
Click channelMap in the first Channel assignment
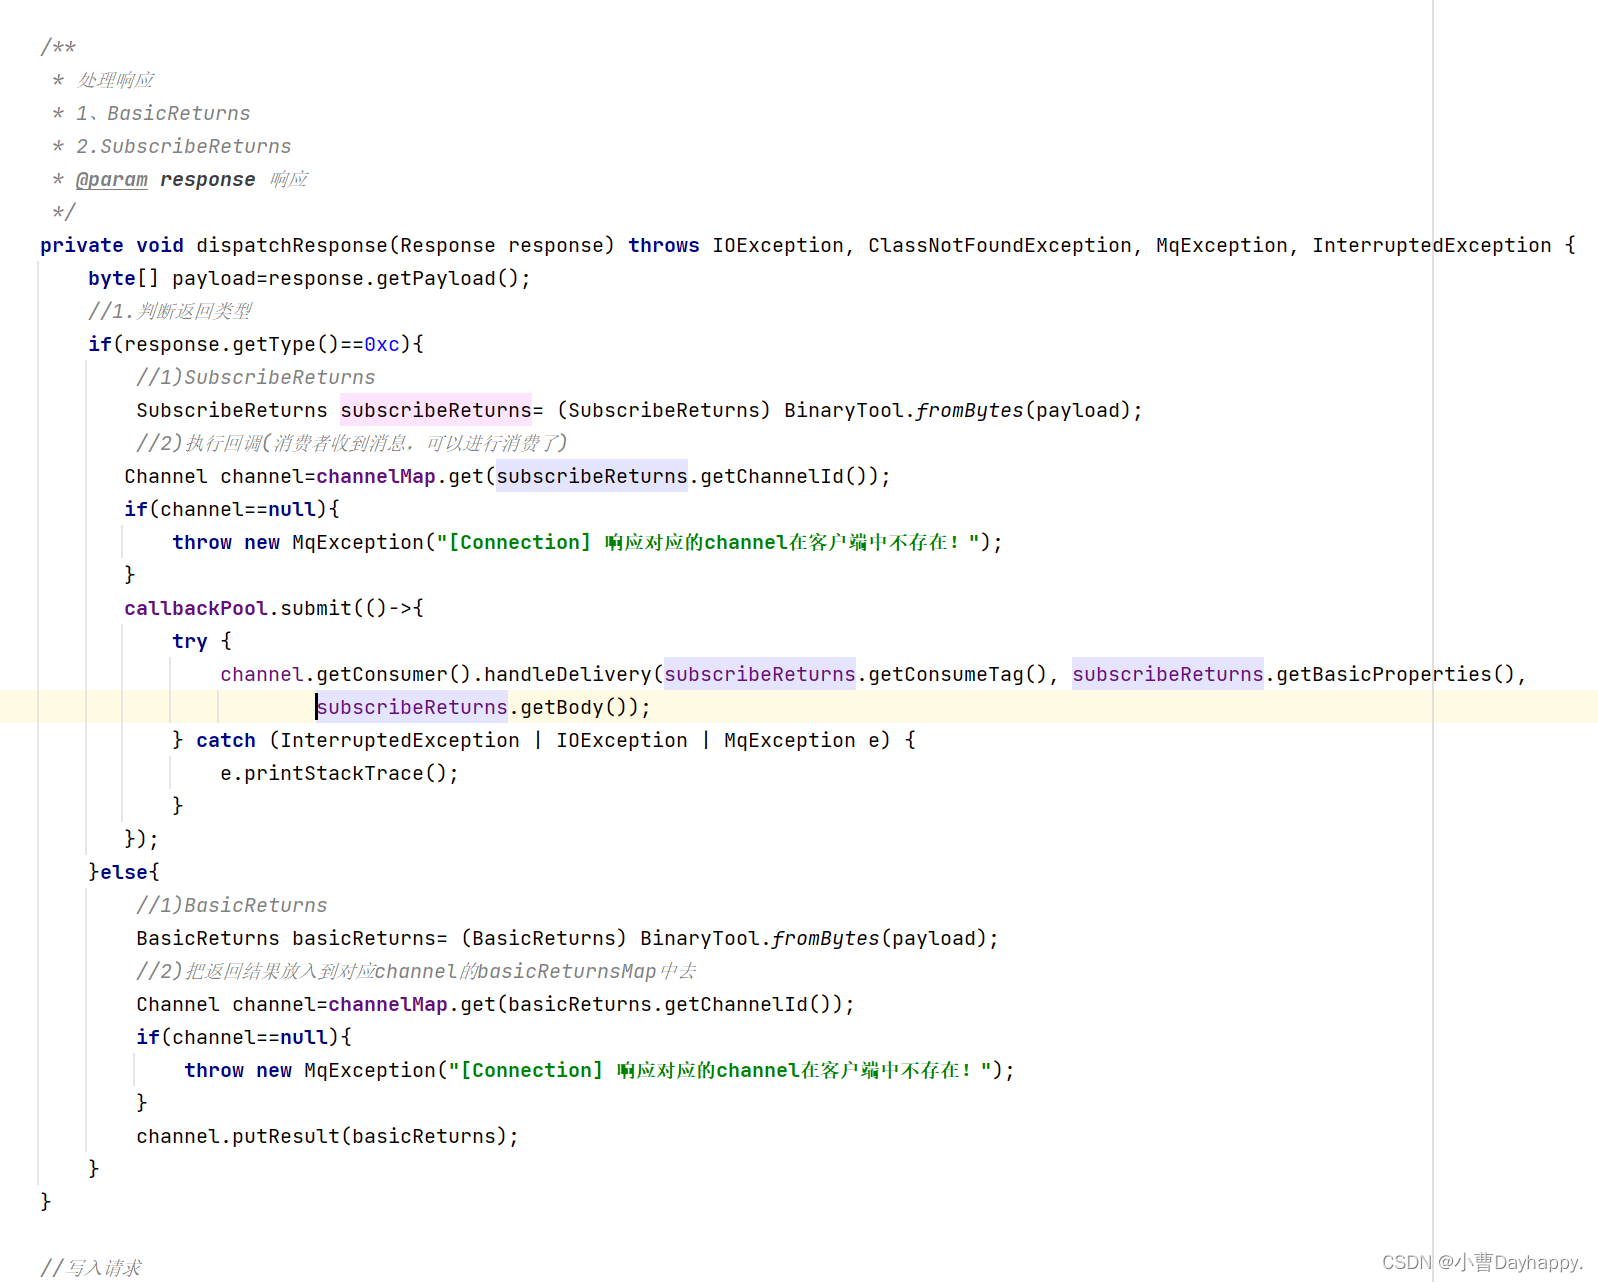pos(376,476)
